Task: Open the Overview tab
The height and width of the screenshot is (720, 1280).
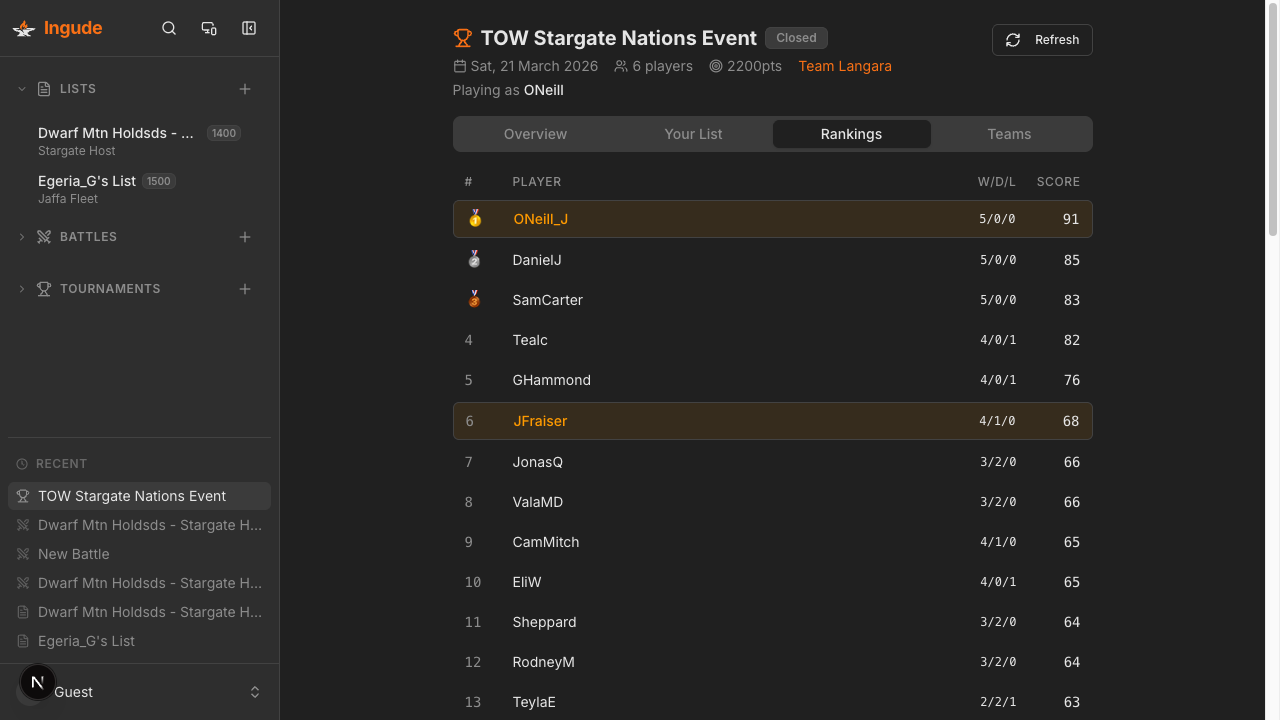Action: (535, 133)
